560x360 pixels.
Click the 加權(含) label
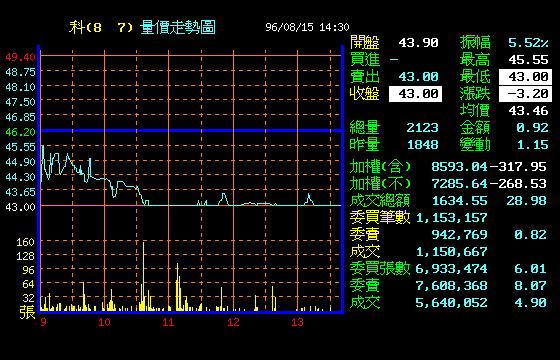(380, 167)
